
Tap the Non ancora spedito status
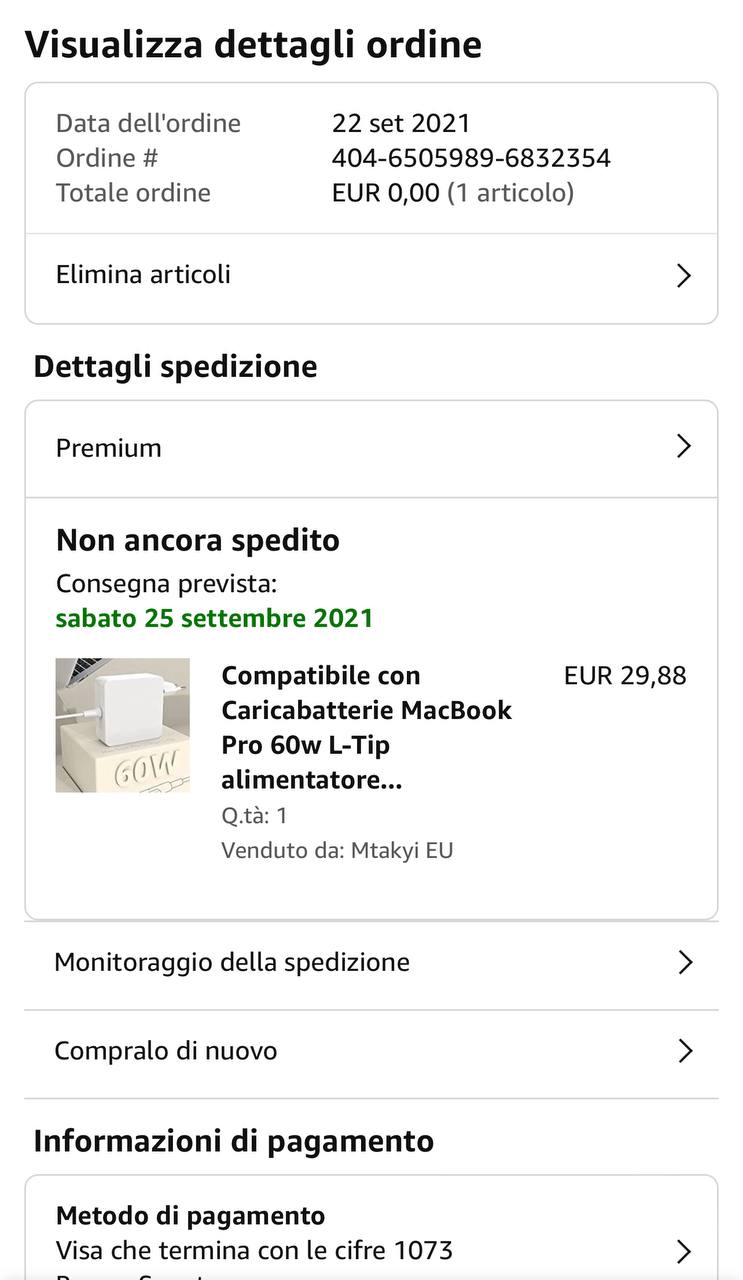coord(198,541)
